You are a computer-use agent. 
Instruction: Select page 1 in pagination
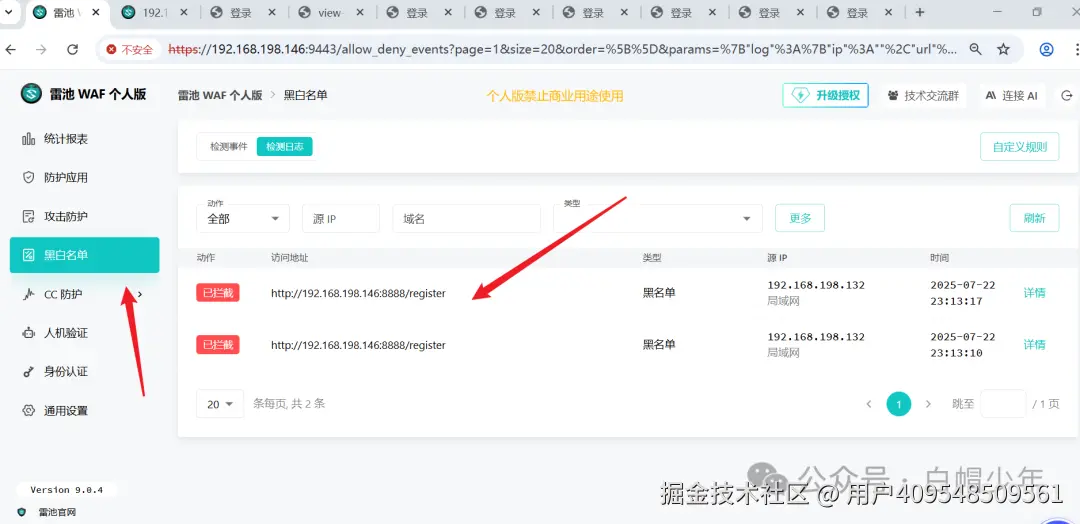(x=898, y=404)
